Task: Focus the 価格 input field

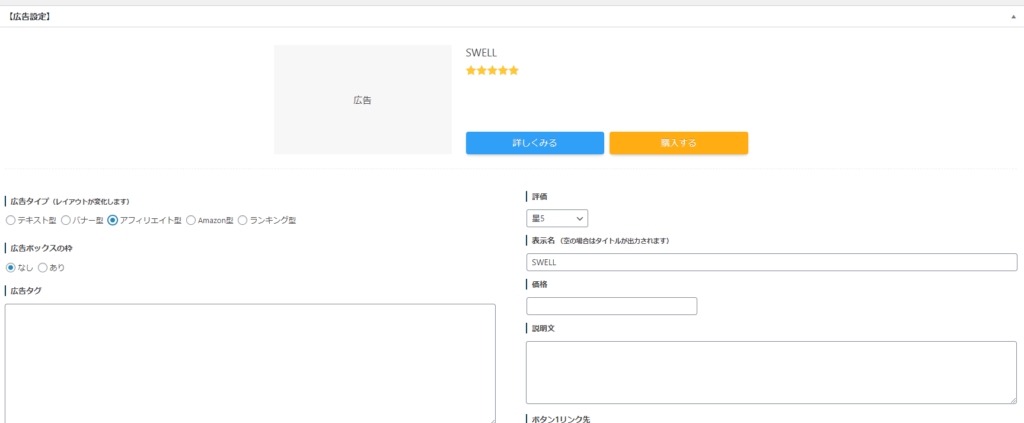Action: (x=611, y=306)
